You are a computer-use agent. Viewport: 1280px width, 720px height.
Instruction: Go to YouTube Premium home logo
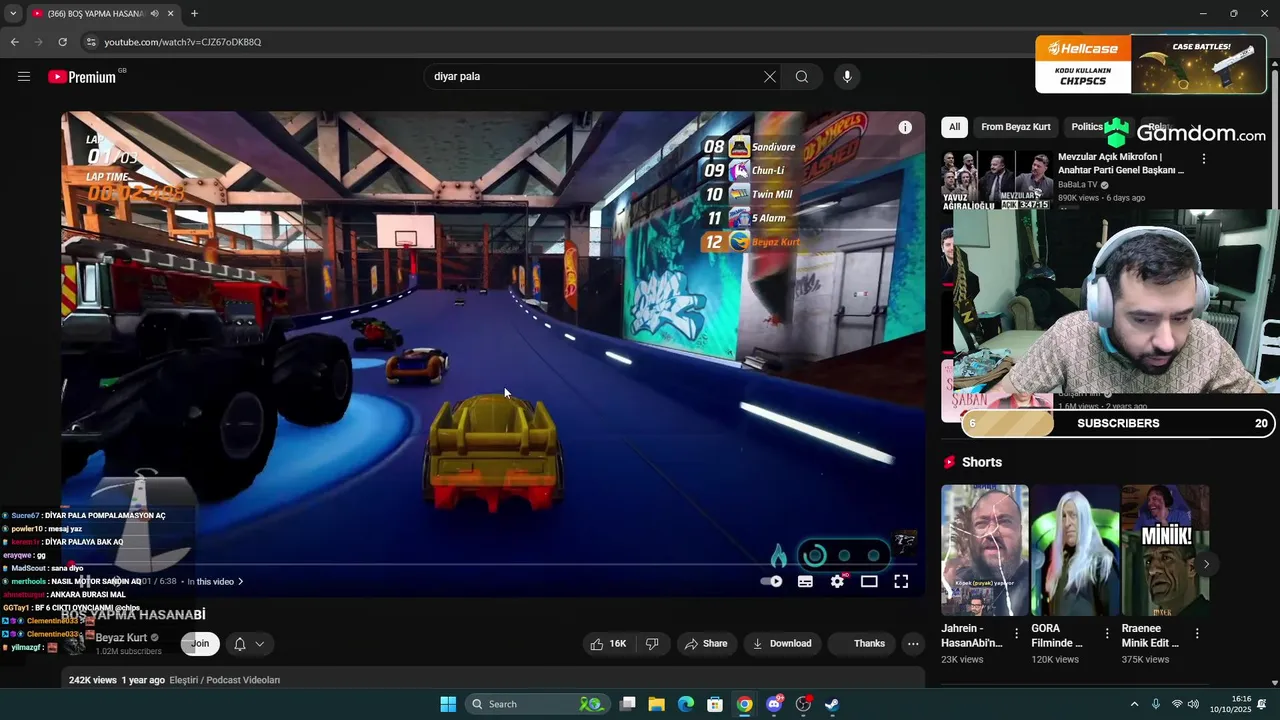82,77
